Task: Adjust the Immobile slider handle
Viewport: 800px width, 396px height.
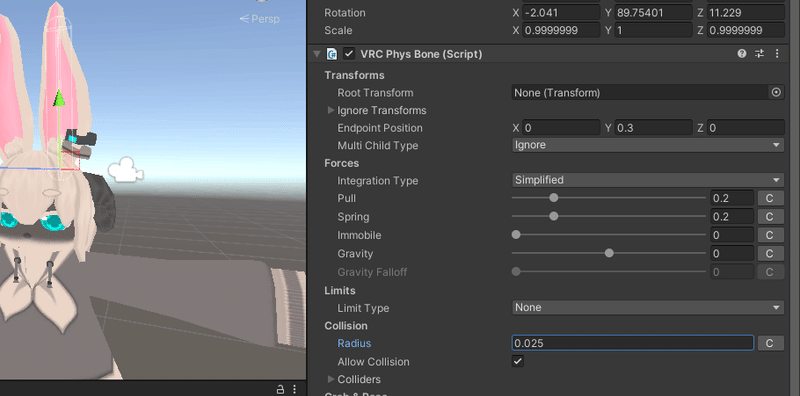Action: (x=516, y=235)
